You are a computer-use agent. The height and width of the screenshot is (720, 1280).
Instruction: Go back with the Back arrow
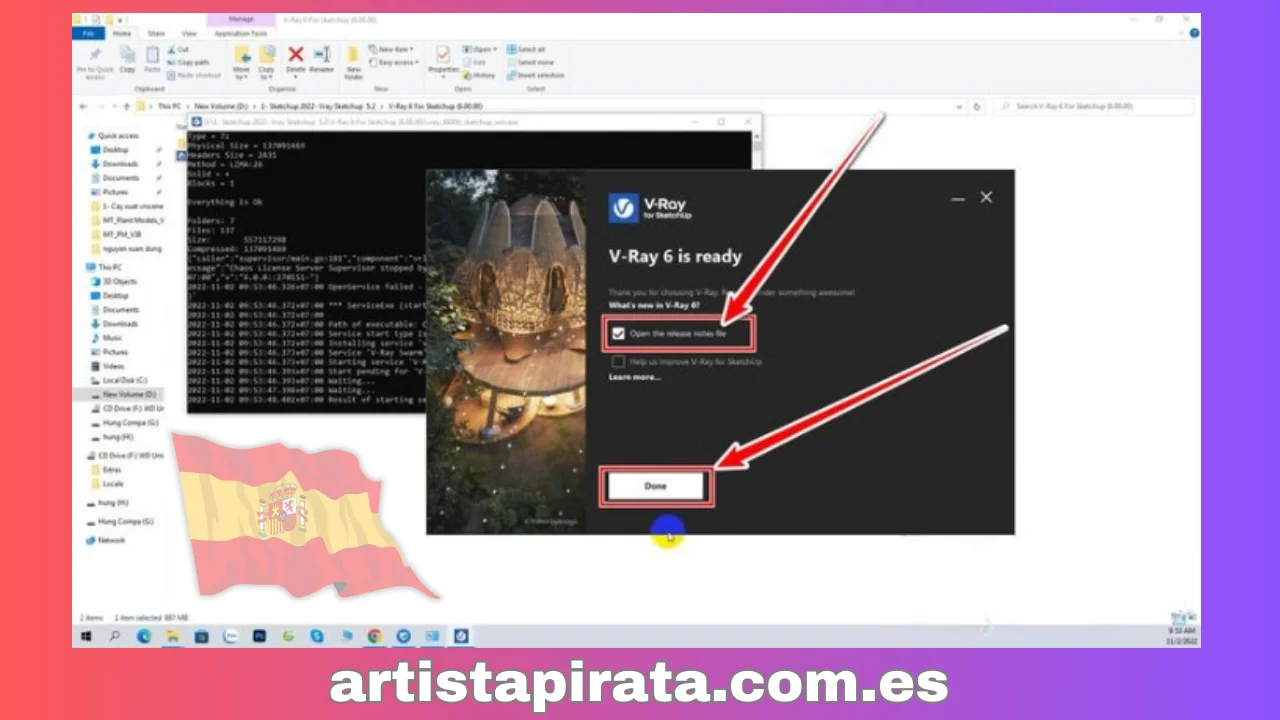(x=83, y=106)
